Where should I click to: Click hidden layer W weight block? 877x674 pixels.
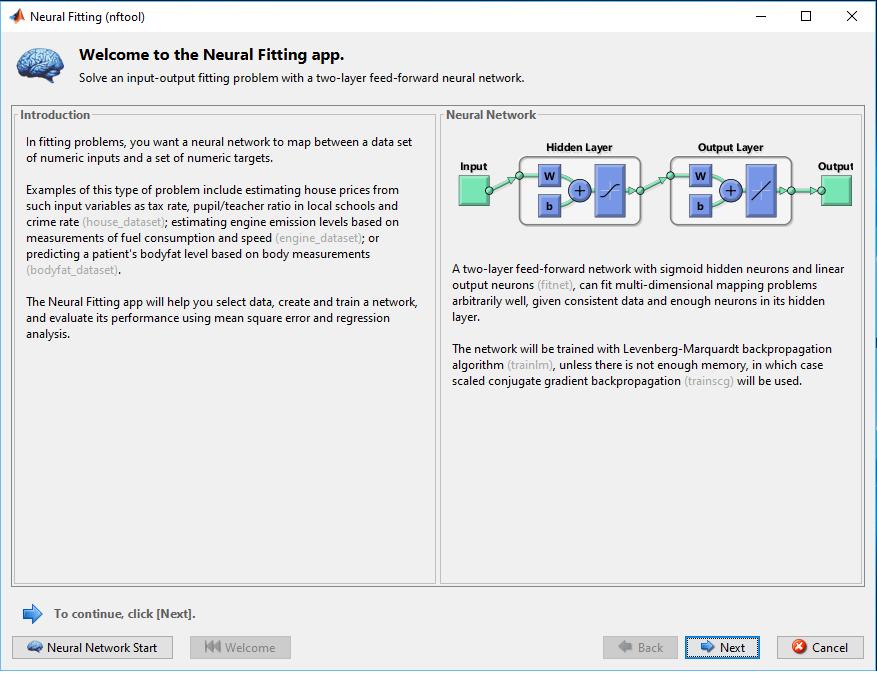click(549, 176)
